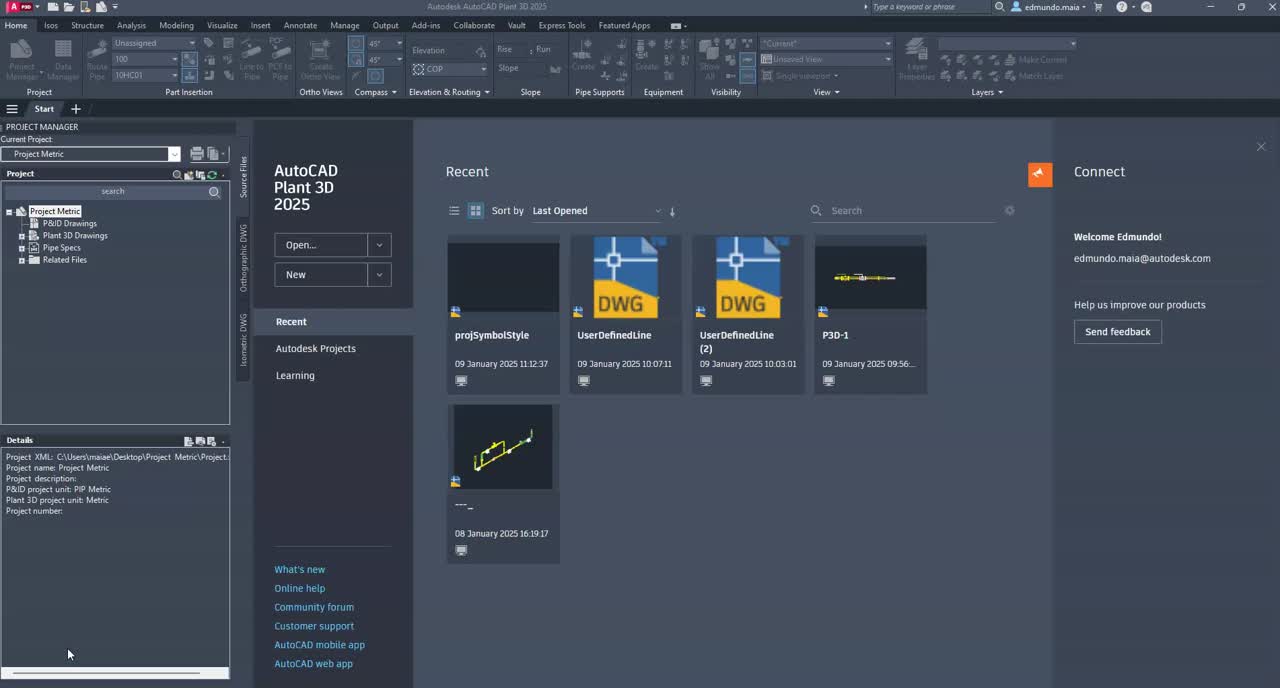This screenshot has height=688, width=1280.
Task: Open the COP routing dropdown
Action: 449,69
